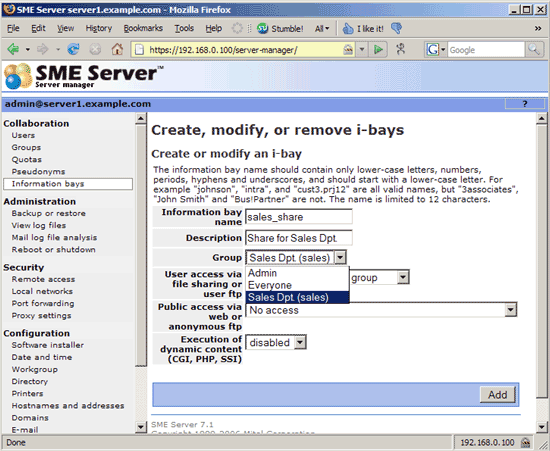
Task: Click the thumbs-up I like it! icon
Action: tap(348, 28)
